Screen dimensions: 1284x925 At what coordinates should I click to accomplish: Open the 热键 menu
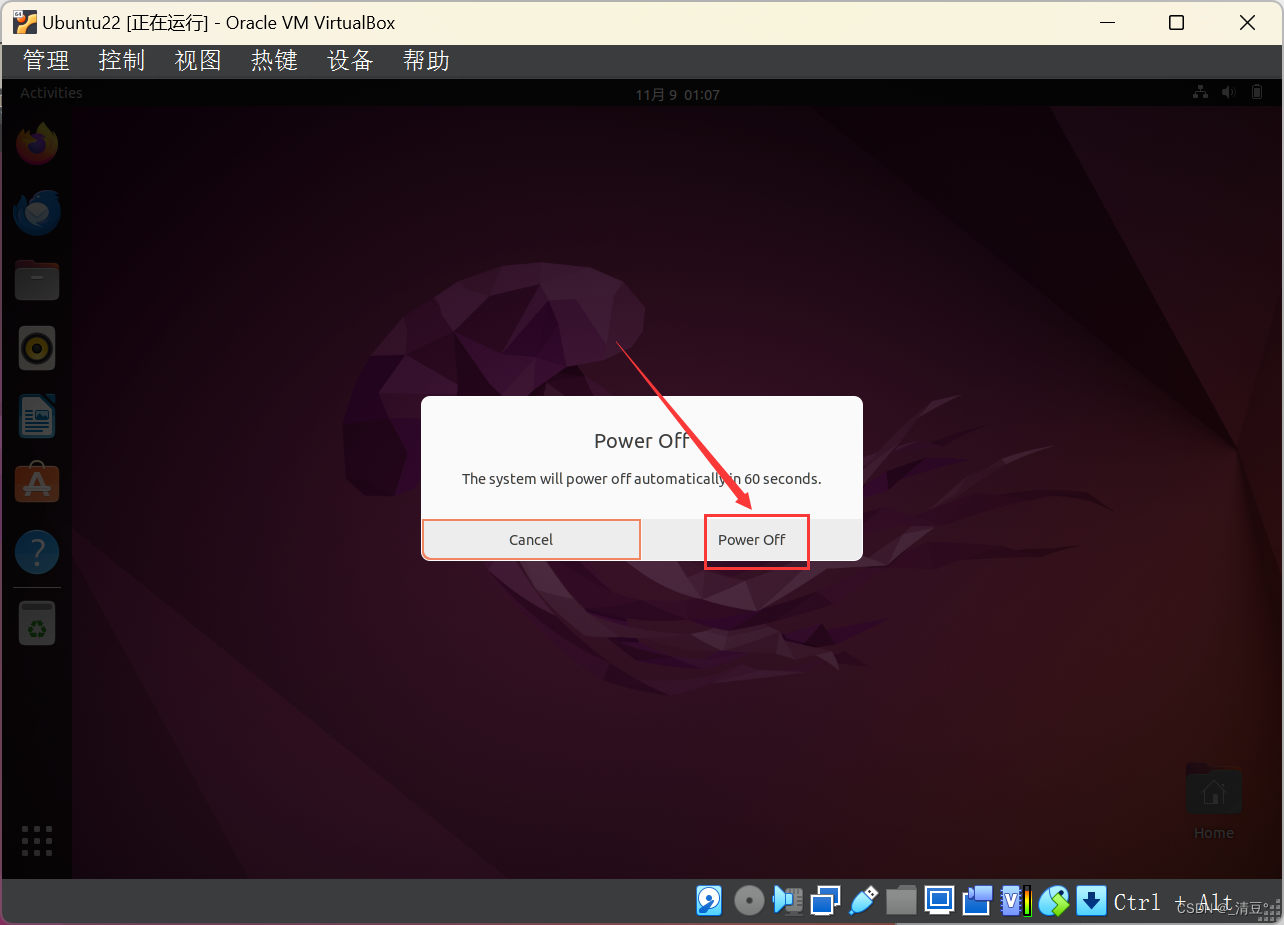pos(274,61)
